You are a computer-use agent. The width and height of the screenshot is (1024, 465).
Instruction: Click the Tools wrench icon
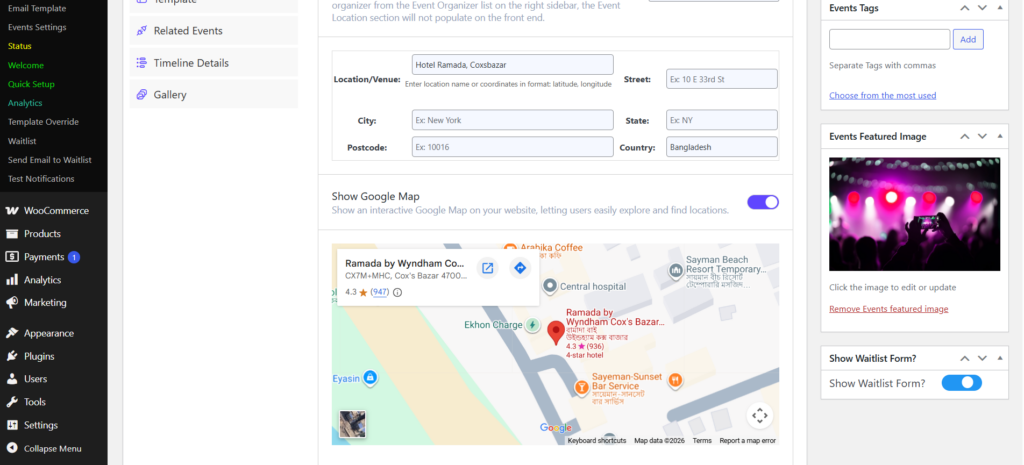pyautogui.click(x=12, y=402)
